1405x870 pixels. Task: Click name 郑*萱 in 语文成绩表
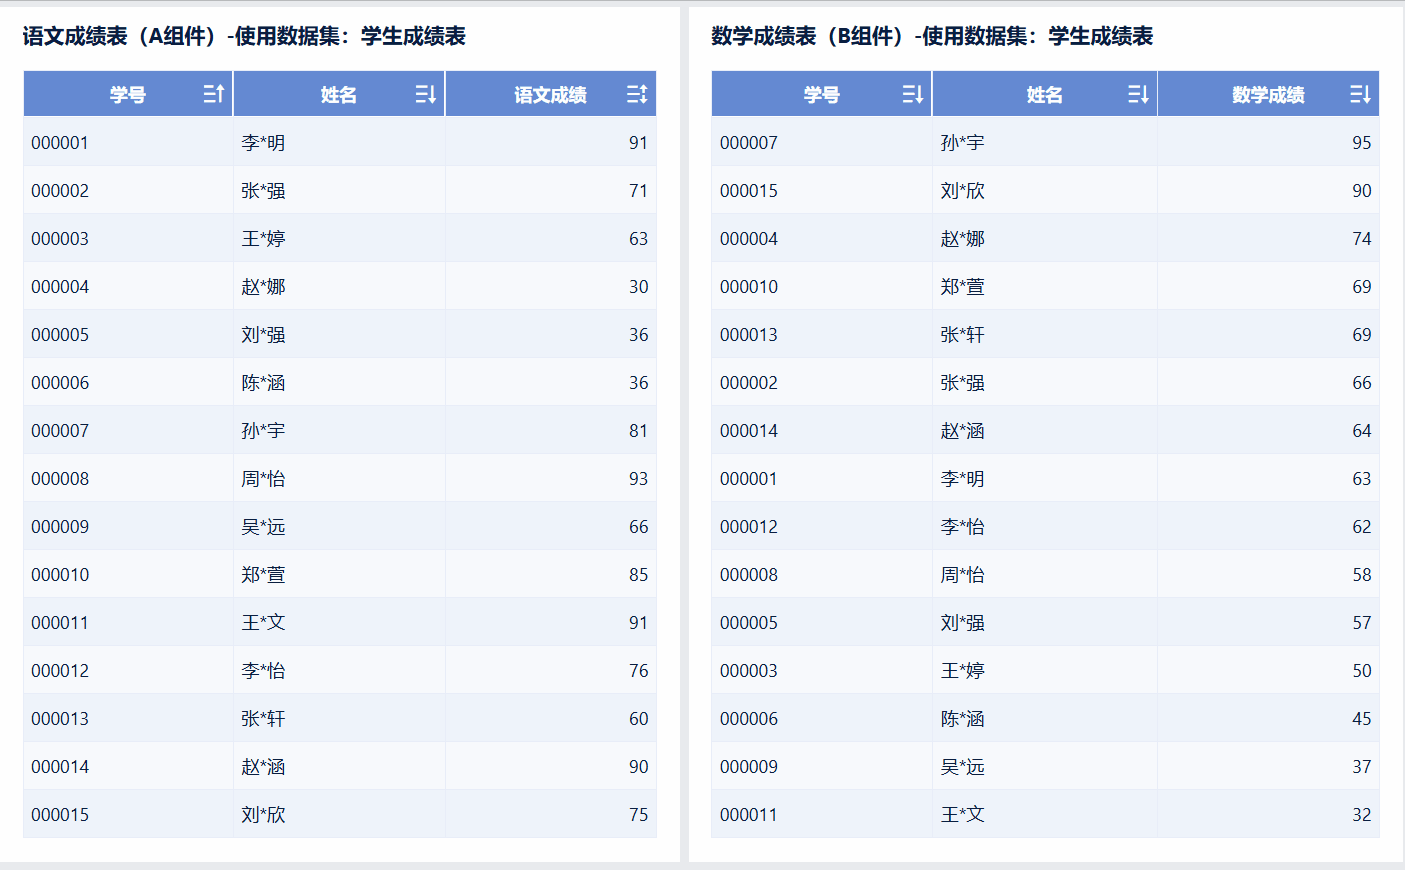263,575
